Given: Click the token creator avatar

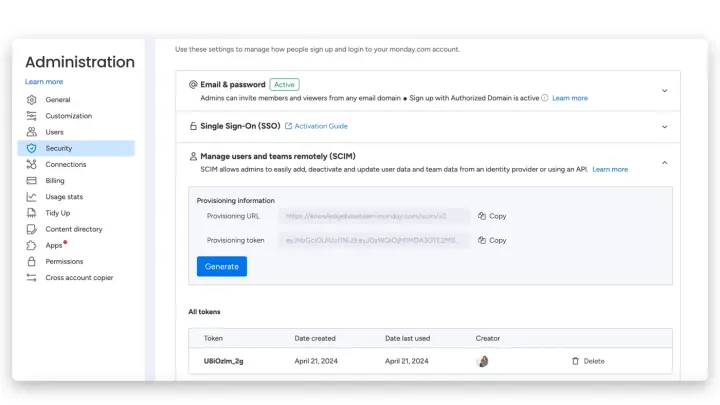Looking at the screenshot, I should [x=483, y=361].
